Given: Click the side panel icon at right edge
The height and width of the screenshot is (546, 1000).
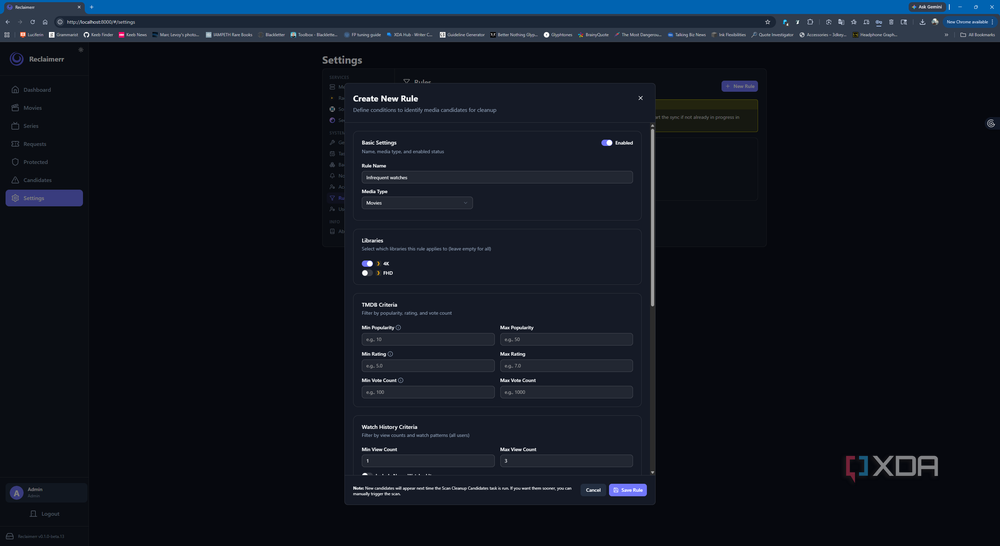Looking at the screenshot, I should coord(990,124).
